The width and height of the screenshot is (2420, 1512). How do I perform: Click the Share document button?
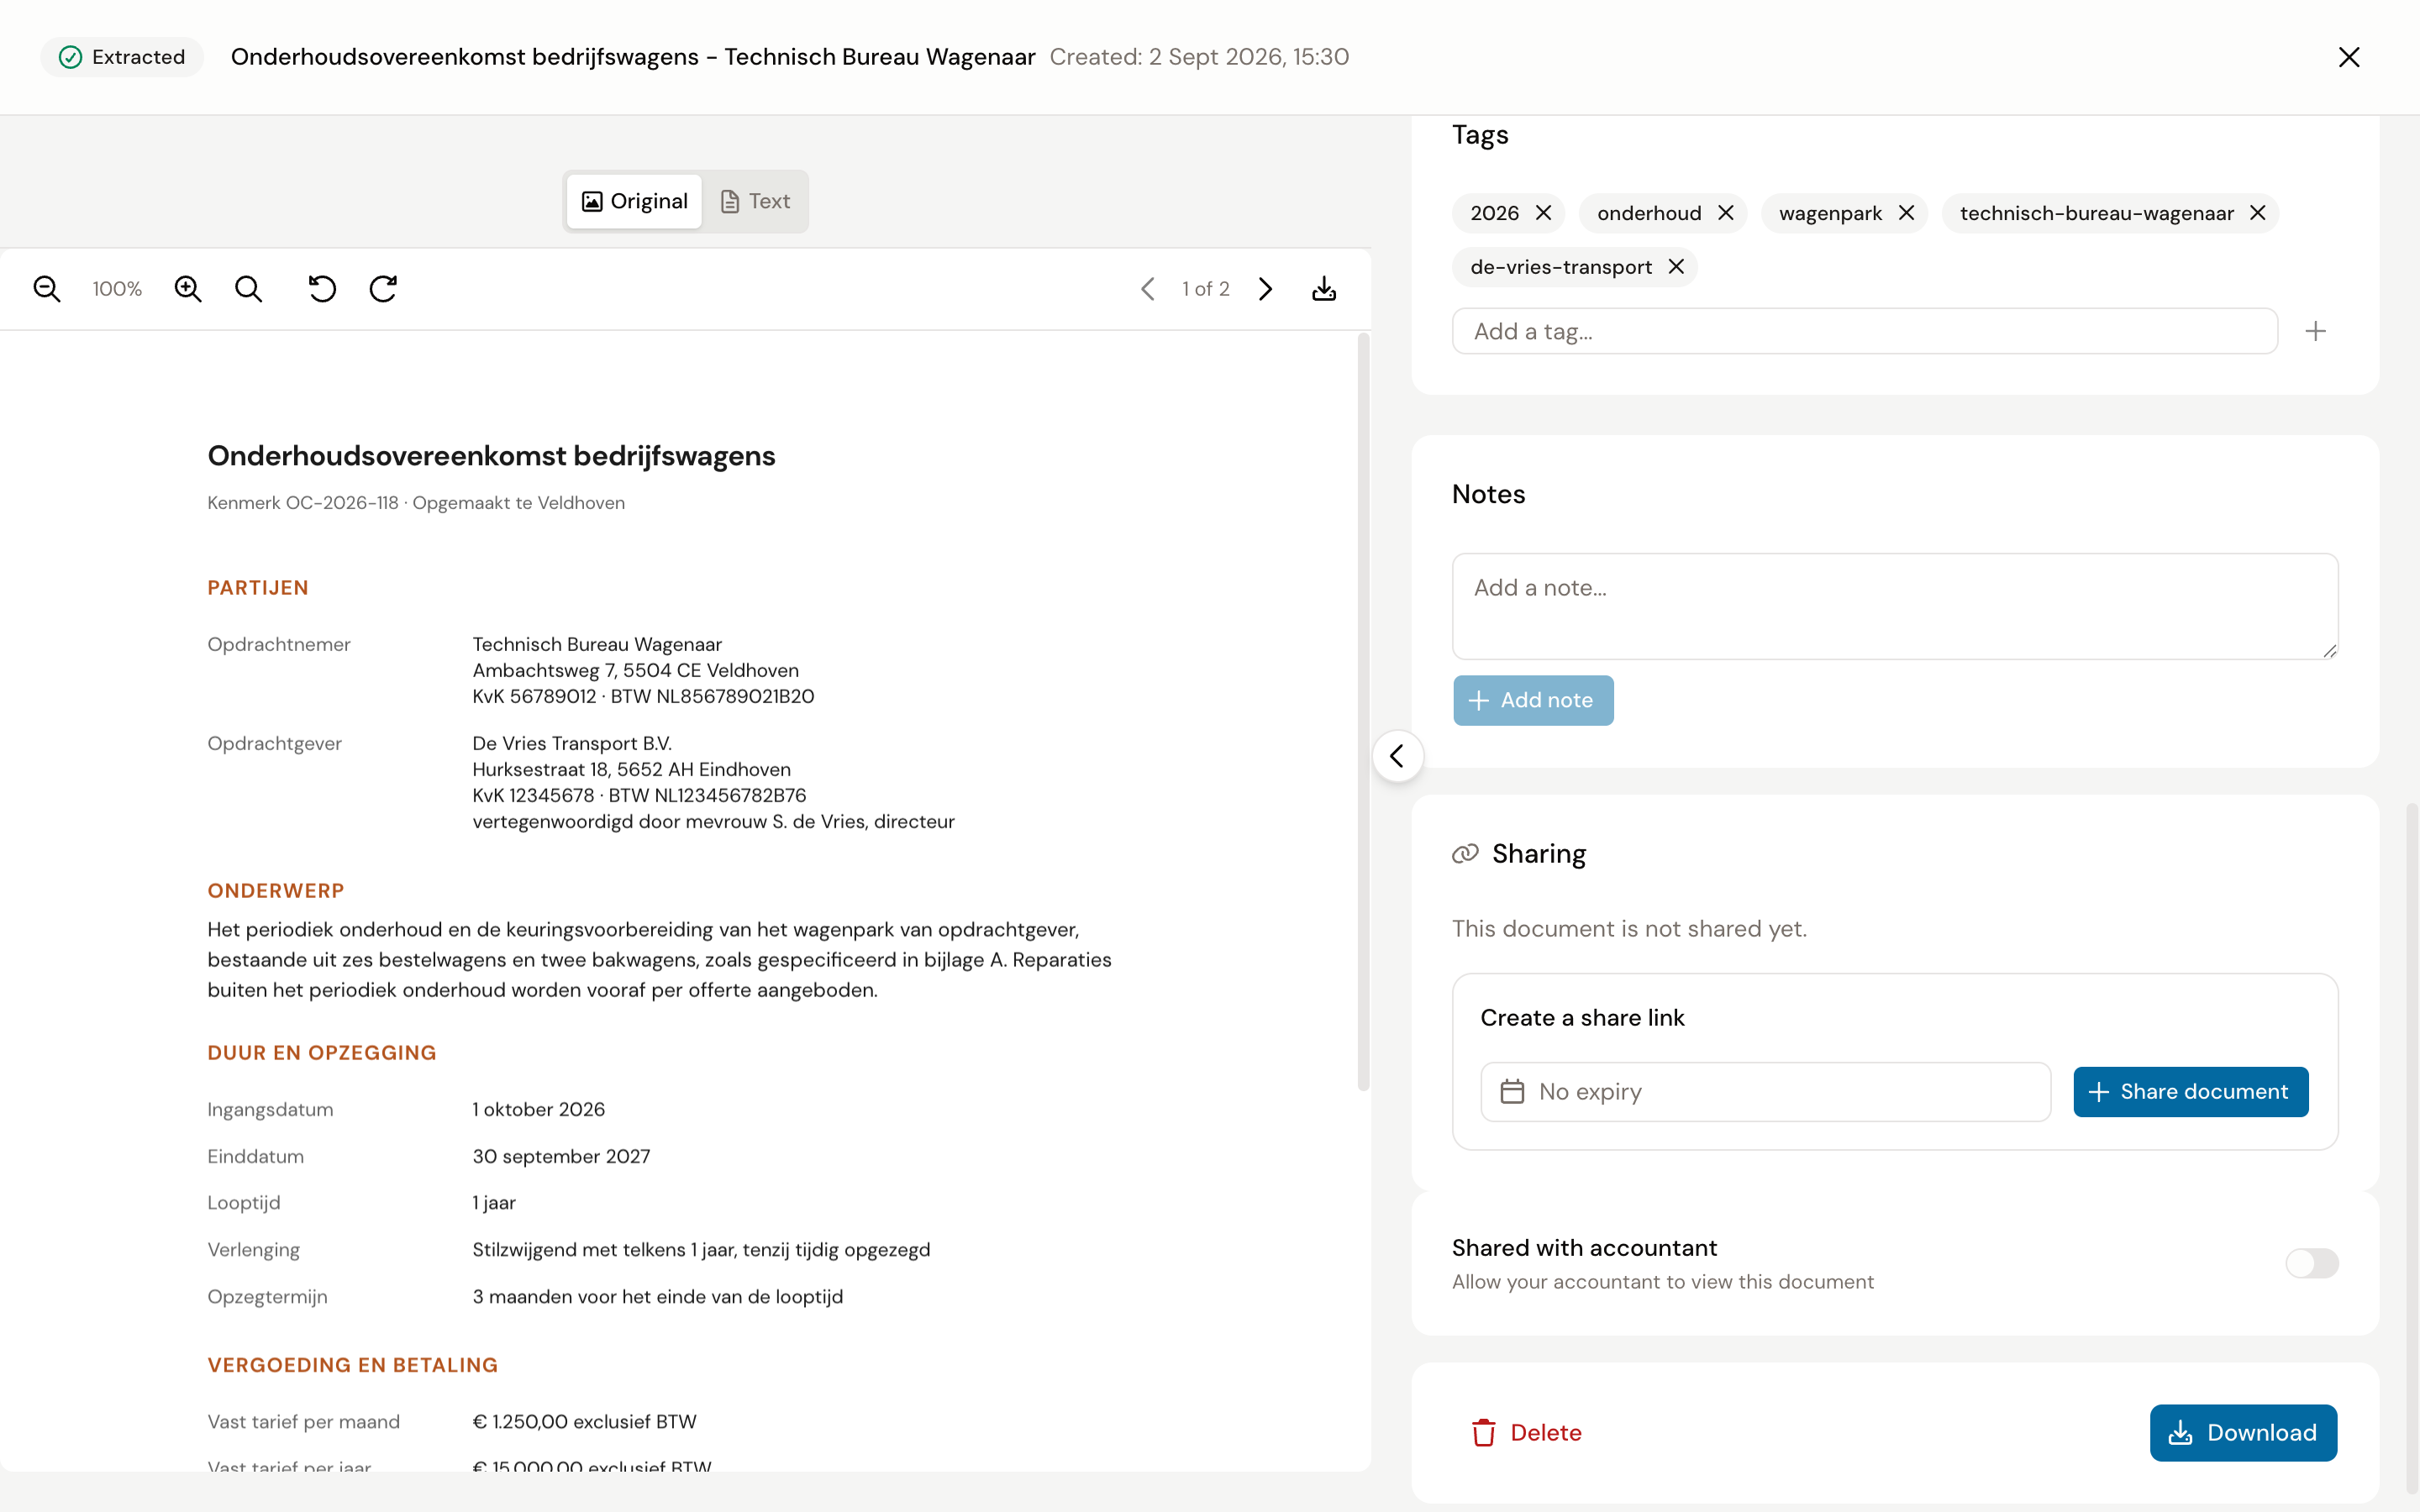pyautogui.click(x=2191, y=1092)
